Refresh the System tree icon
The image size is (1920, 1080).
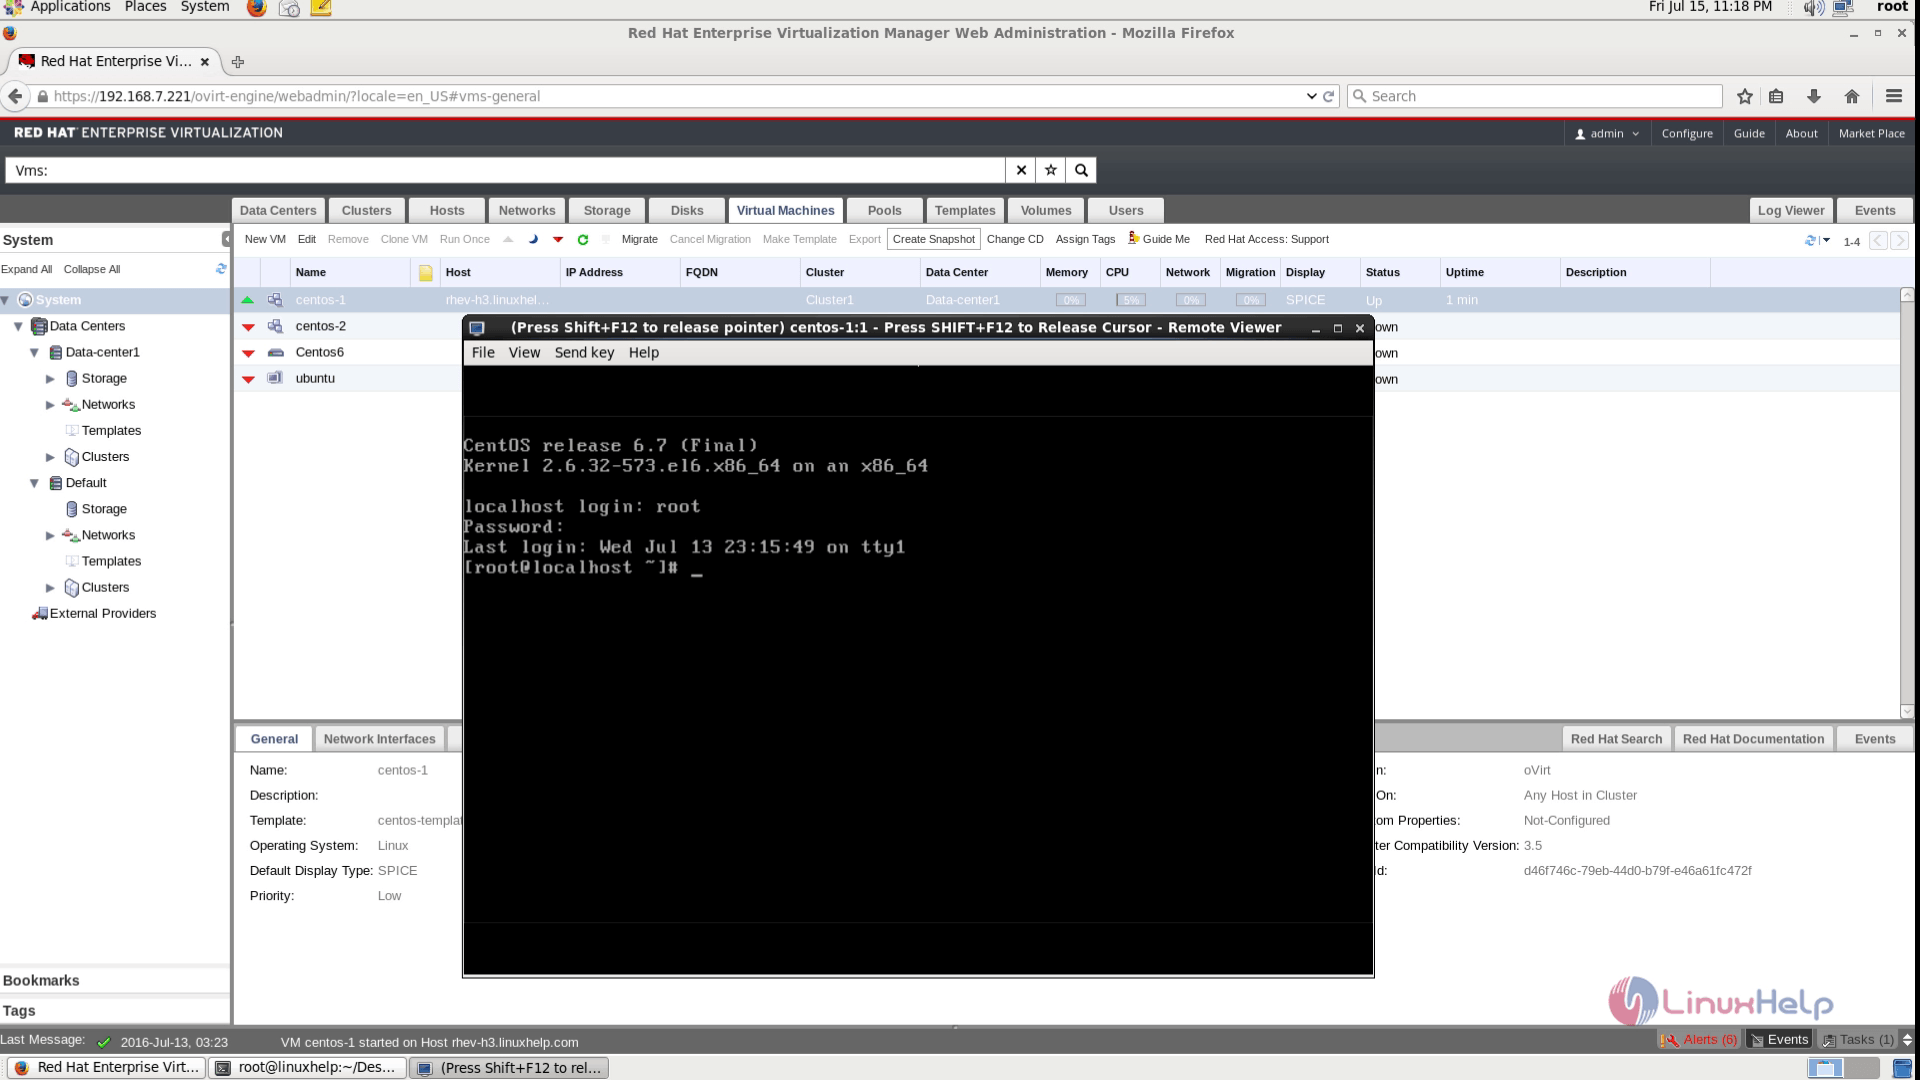221,269
